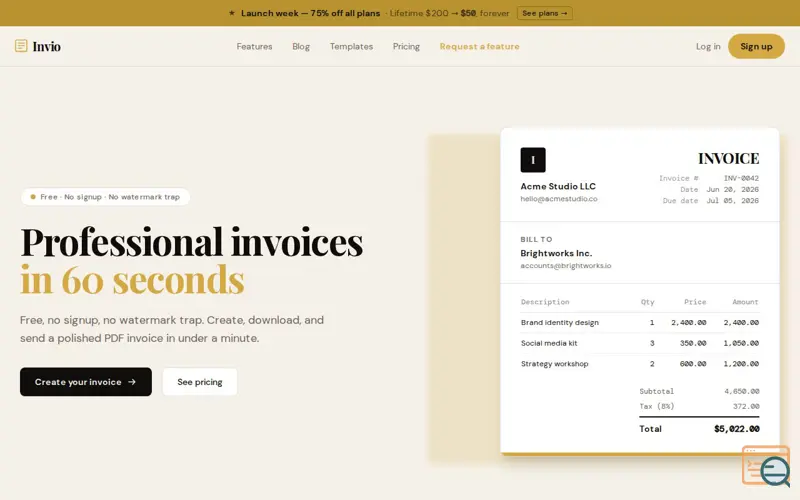Click hello@acmestudio.co email
Viewport: 800px width, 500px height.
tap(559, 199)
